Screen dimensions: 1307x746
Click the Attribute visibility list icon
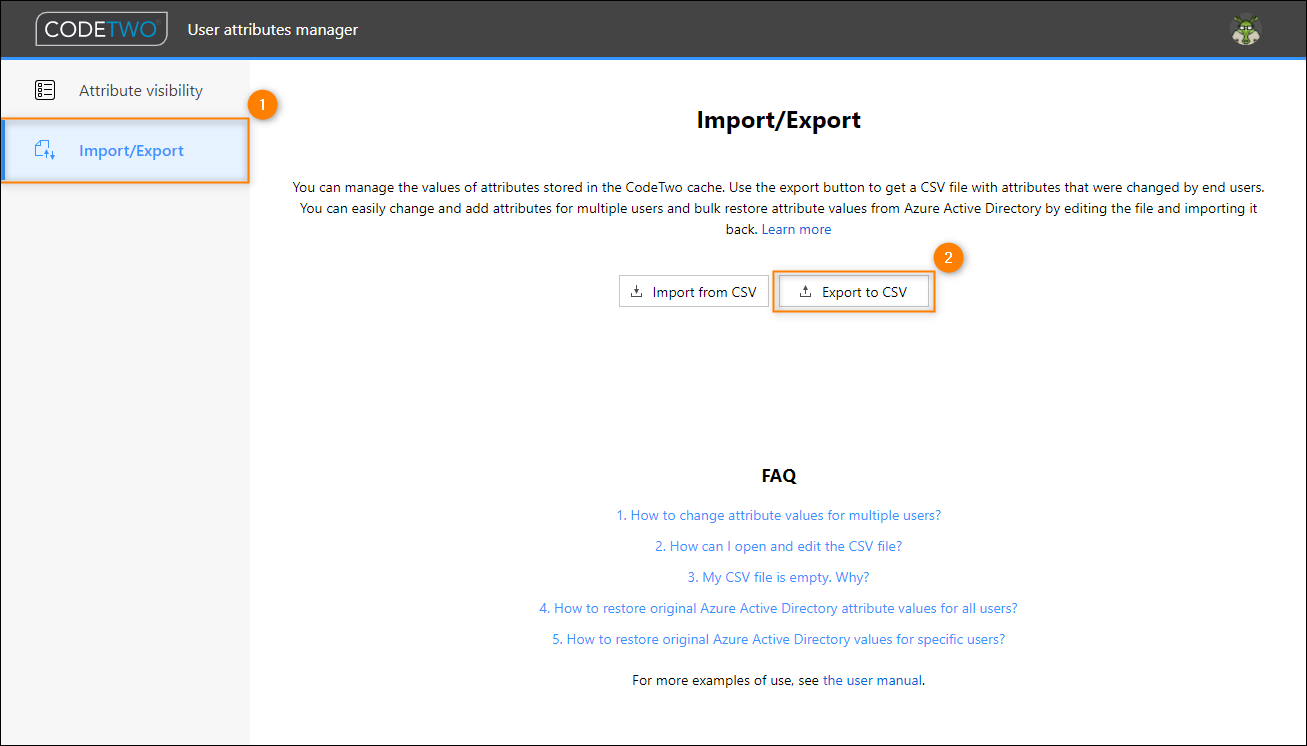[45, 90]
